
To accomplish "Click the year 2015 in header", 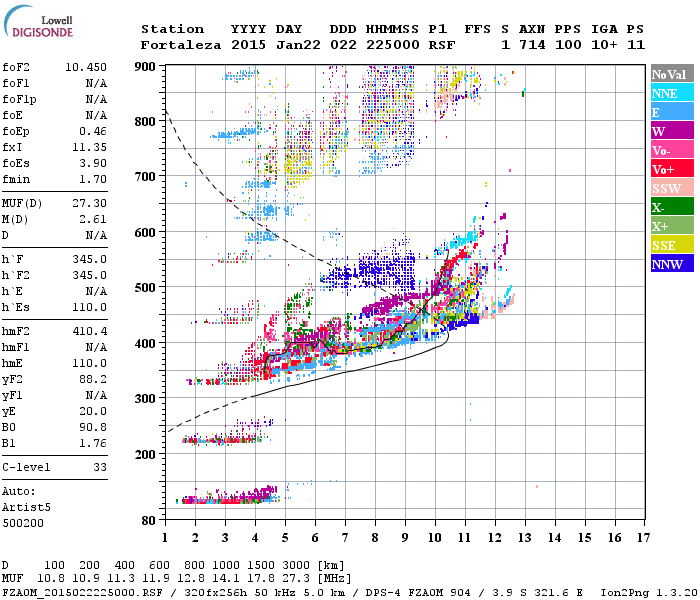I will 248,45.
